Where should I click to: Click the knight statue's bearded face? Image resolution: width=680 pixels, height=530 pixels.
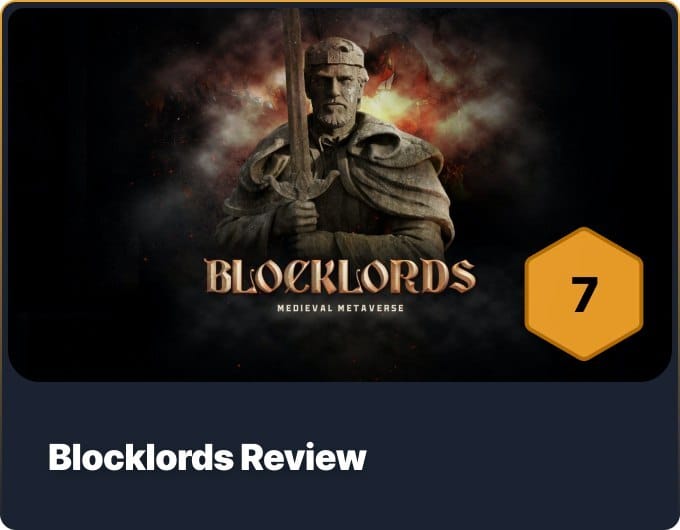point(336,96)
